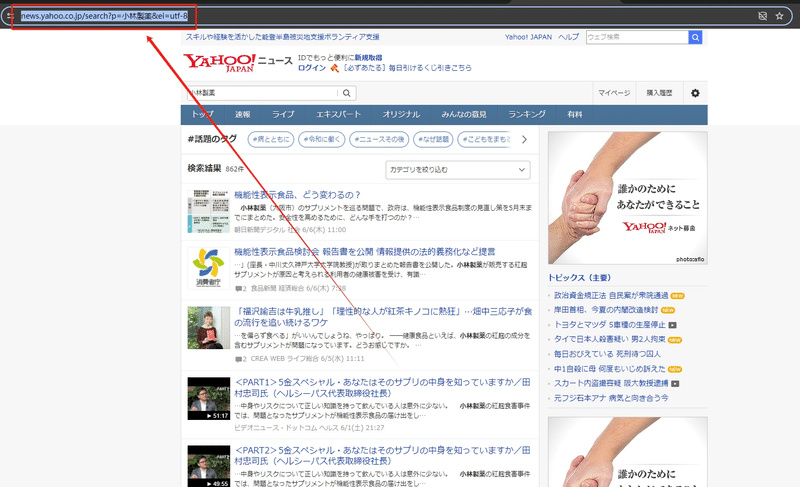Click the 消費者庁 logo thumbnail

tap(208, 268)
